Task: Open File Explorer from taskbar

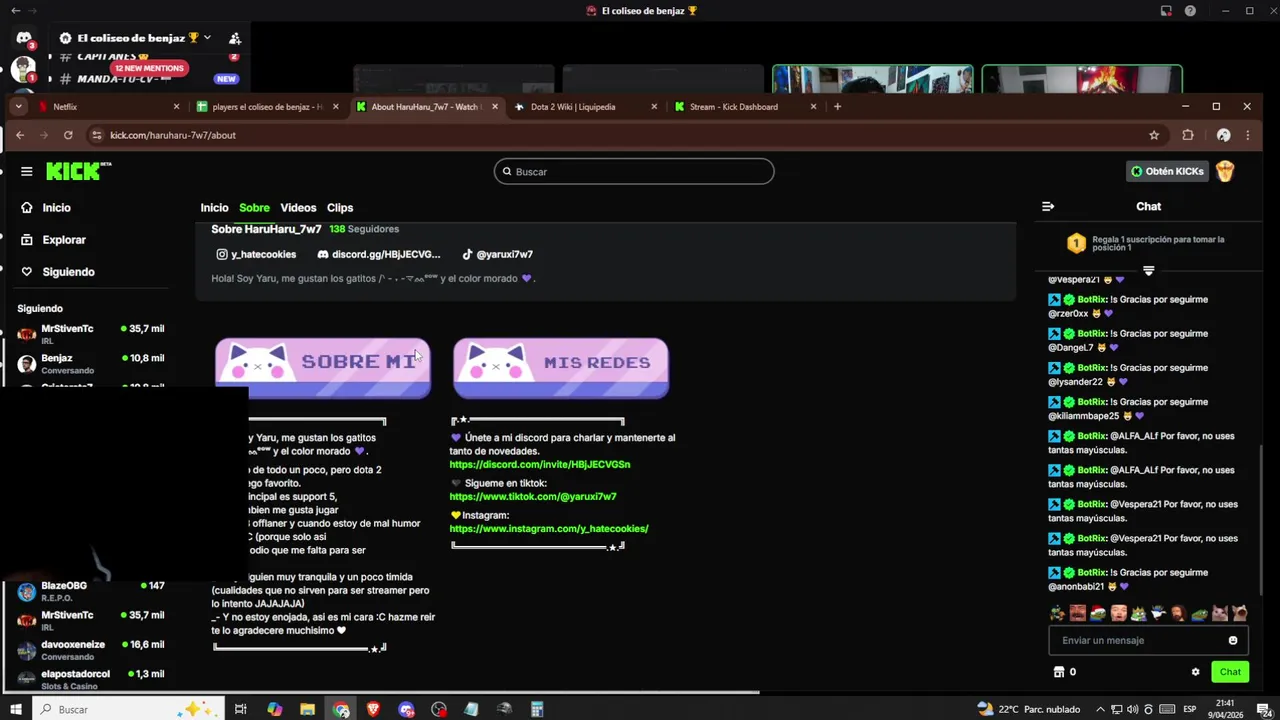Action: coord(308,709)
